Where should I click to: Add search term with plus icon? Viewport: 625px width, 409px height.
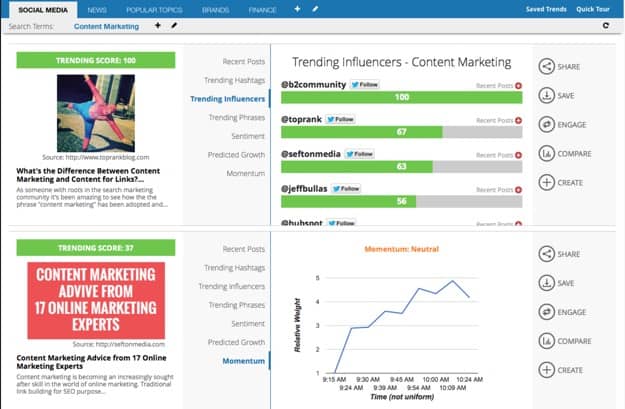(157, 25)
